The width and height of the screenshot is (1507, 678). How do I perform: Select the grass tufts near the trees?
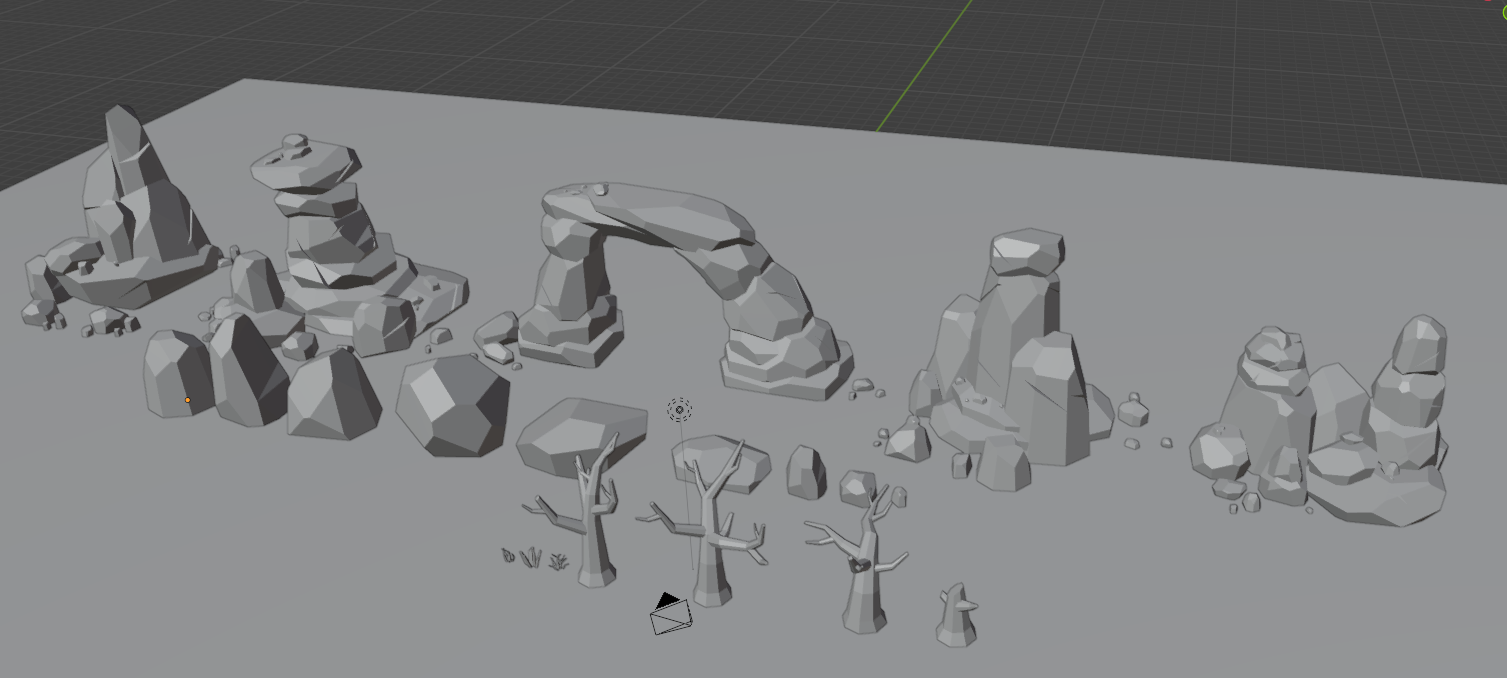coord(534,558)
